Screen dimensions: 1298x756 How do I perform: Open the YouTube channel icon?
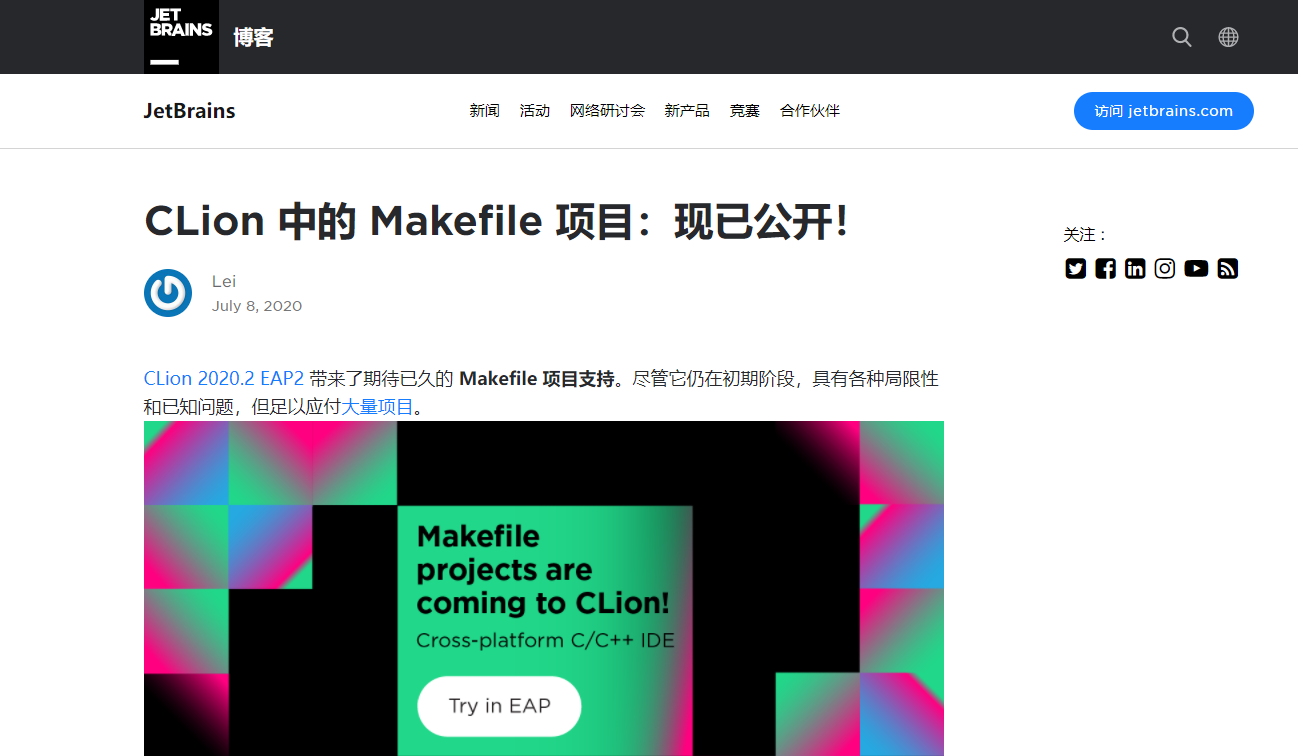click(1196, 268)
